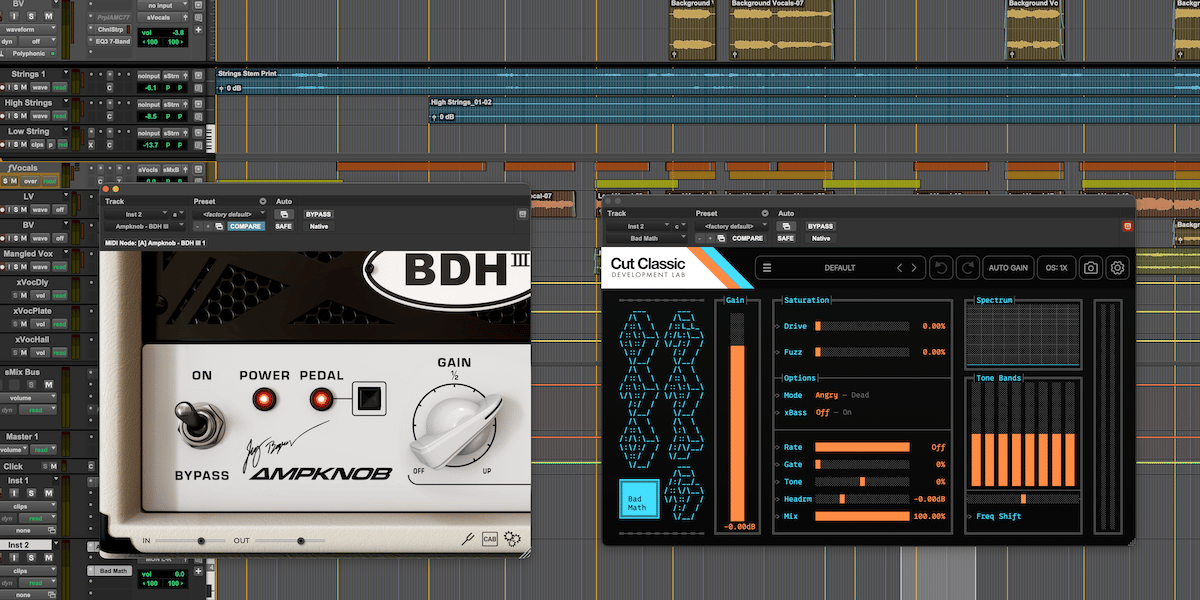1200x600 pixels.
Task: Open preset circle menu in Bad Math header
Action: [765, 213]
